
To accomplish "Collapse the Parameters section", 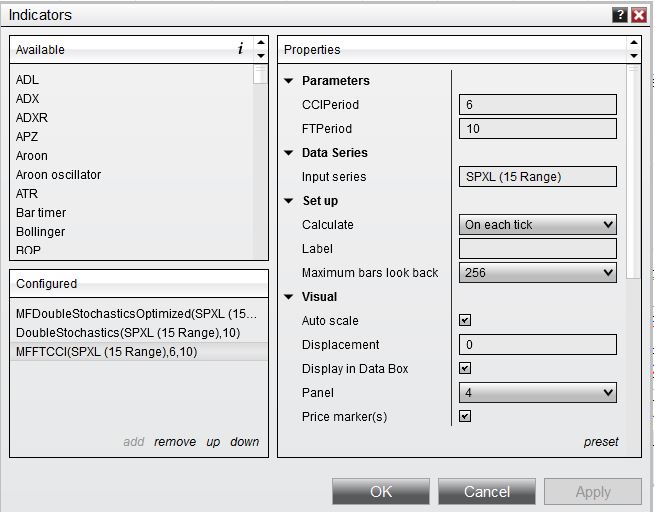I will tap(289, 81).
